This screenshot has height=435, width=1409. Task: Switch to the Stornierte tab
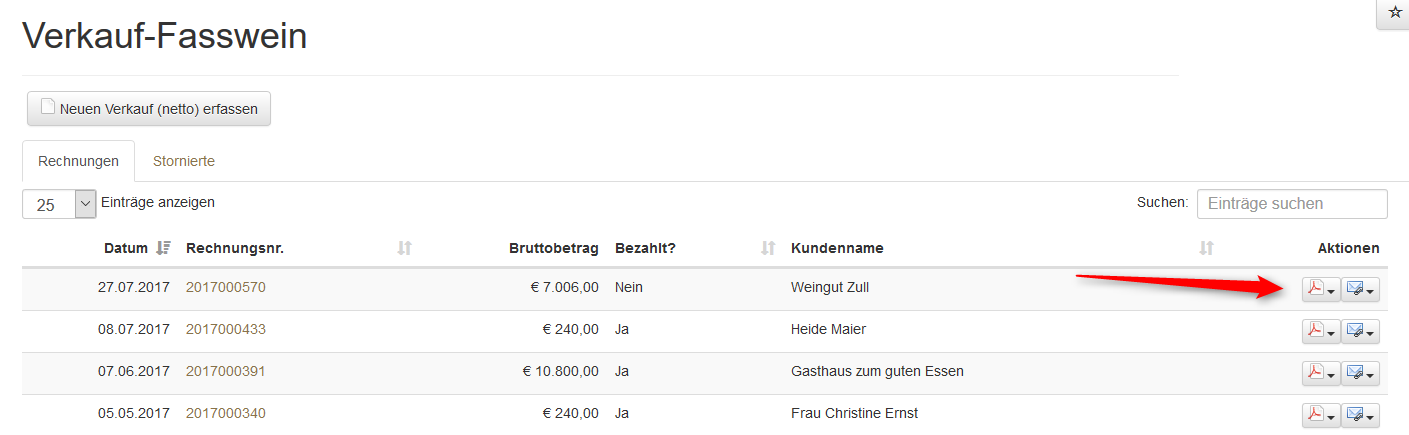click(184, 161)
